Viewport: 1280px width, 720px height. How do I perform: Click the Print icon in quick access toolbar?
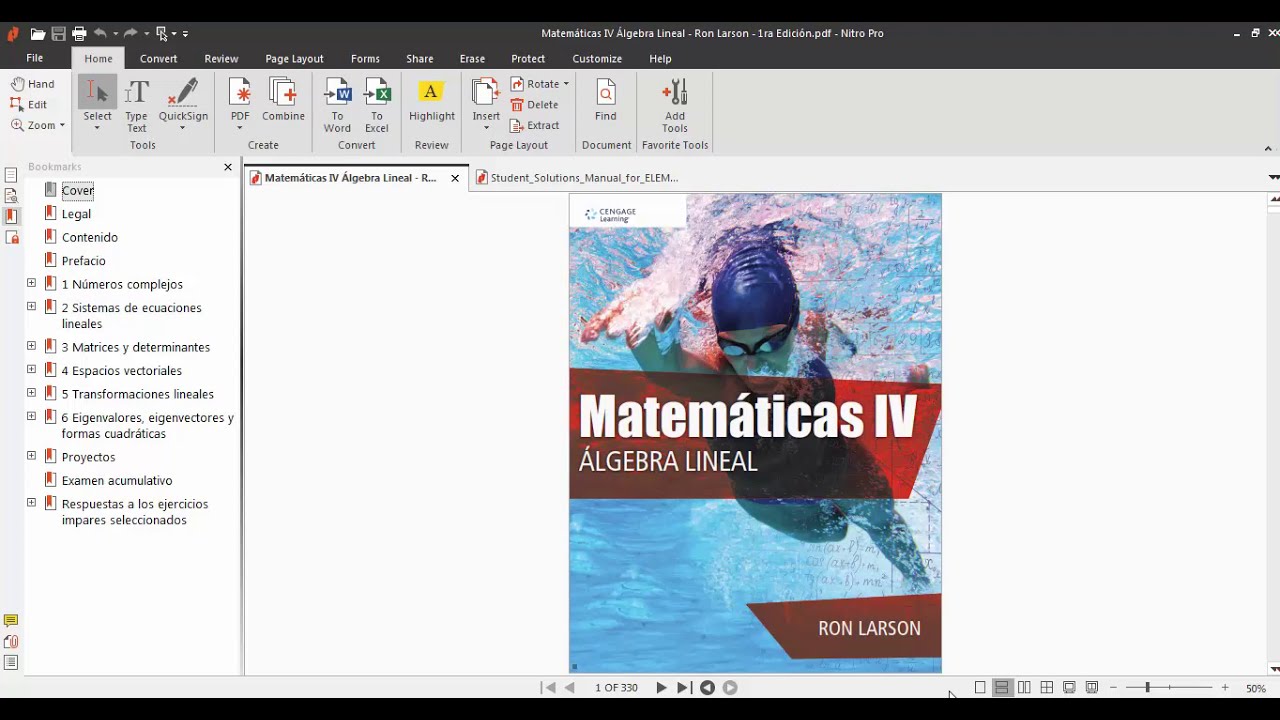pyautogui.click(x=79, y=34)
